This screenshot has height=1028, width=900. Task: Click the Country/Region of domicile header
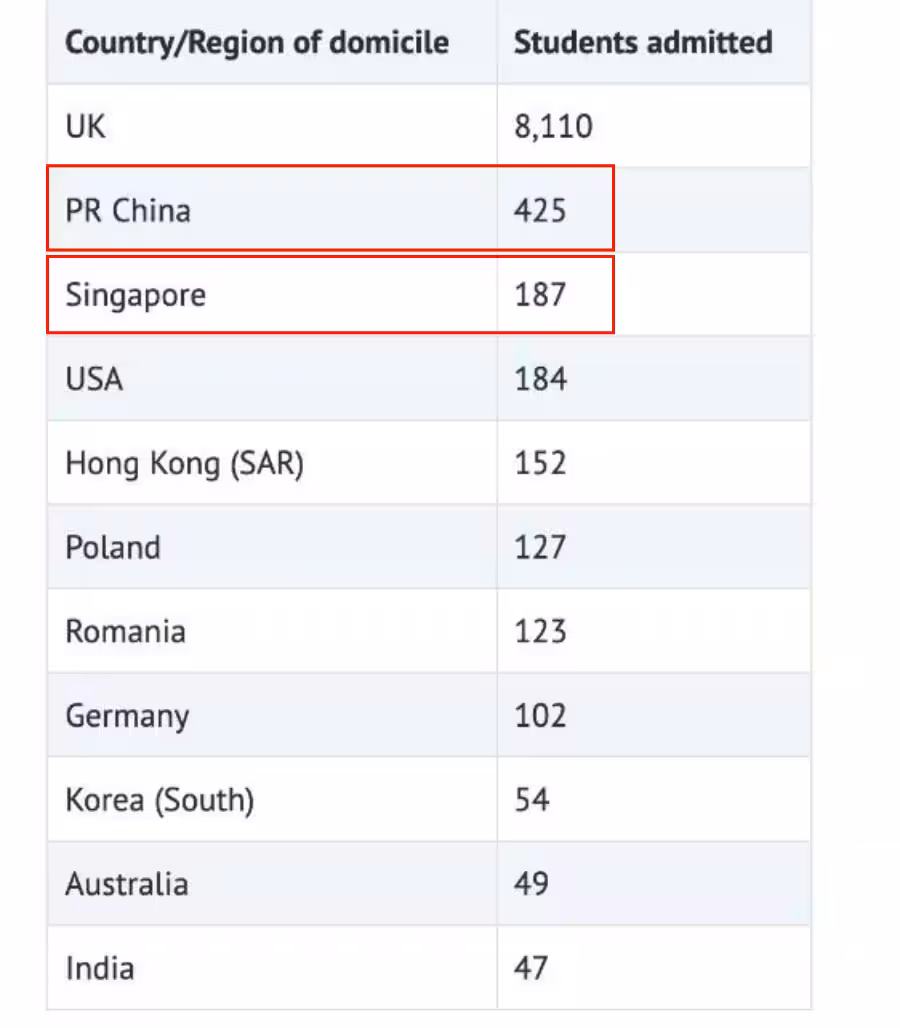257,43
